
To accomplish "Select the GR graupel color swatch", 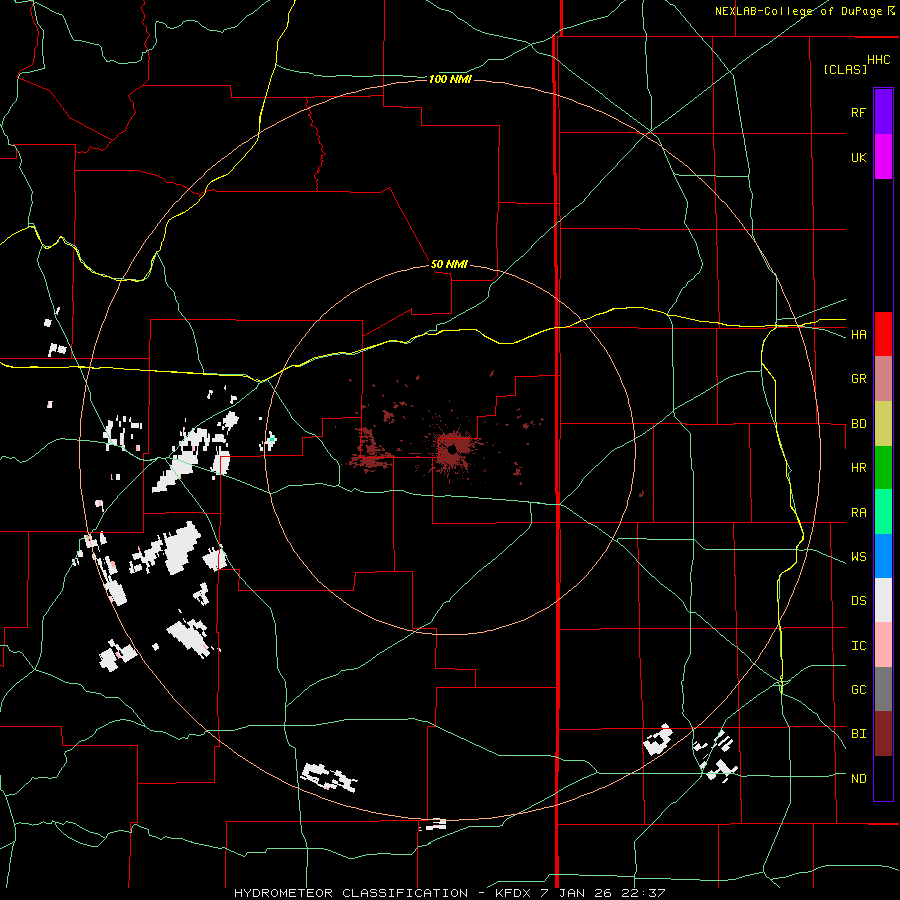I will click(883, 379).
